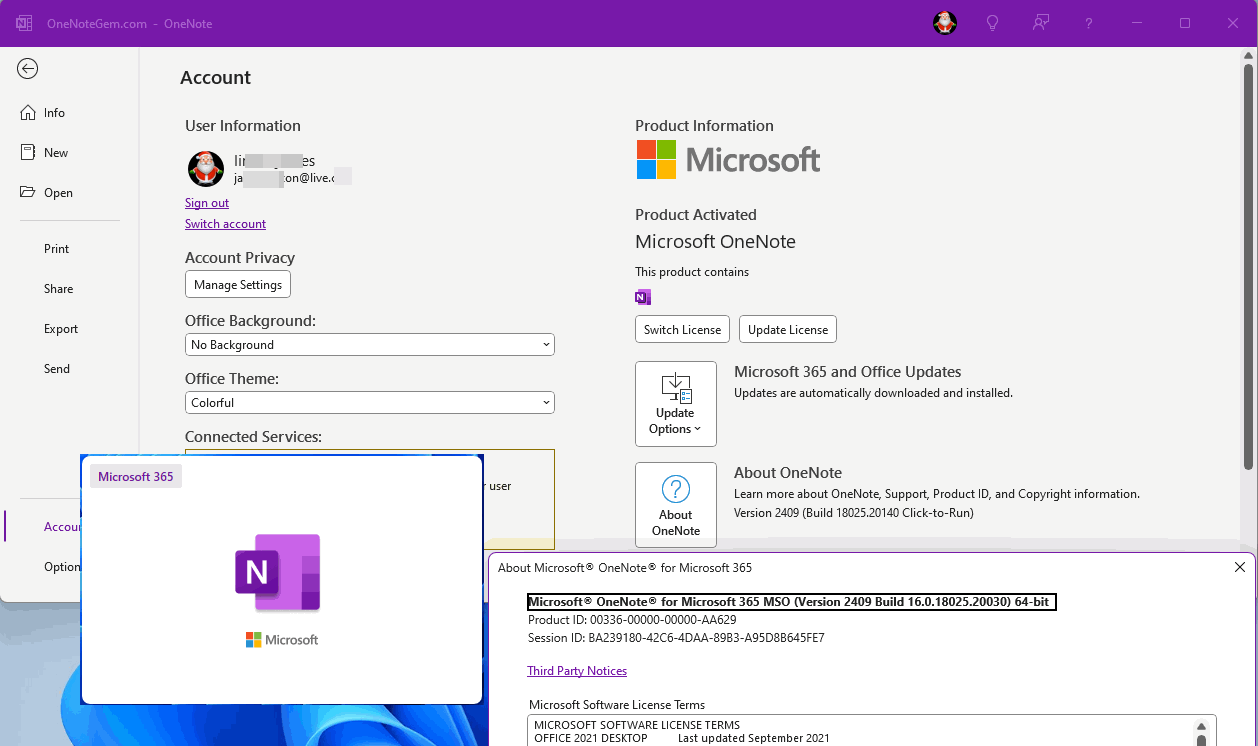This screenshot has height=746, width=1258.
Task: Open the Office Theme dropdown
Action: pos(370,403)
